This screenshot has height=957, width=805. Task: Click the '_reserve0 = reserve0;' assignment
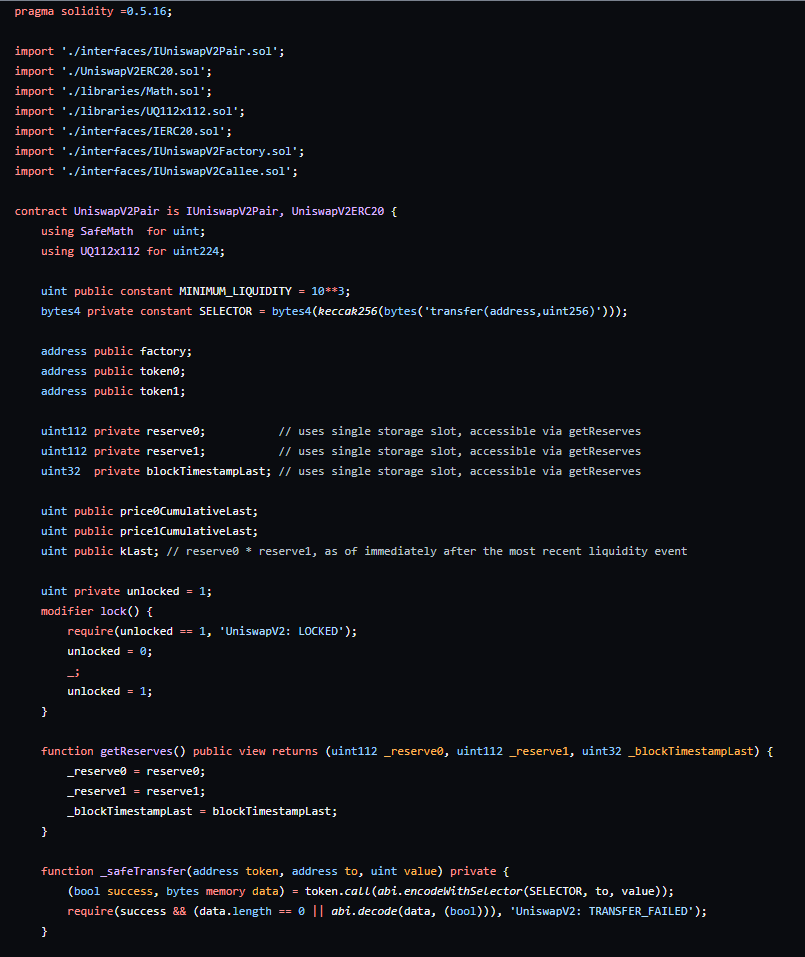pyautogui.click(x=137, y=771)
